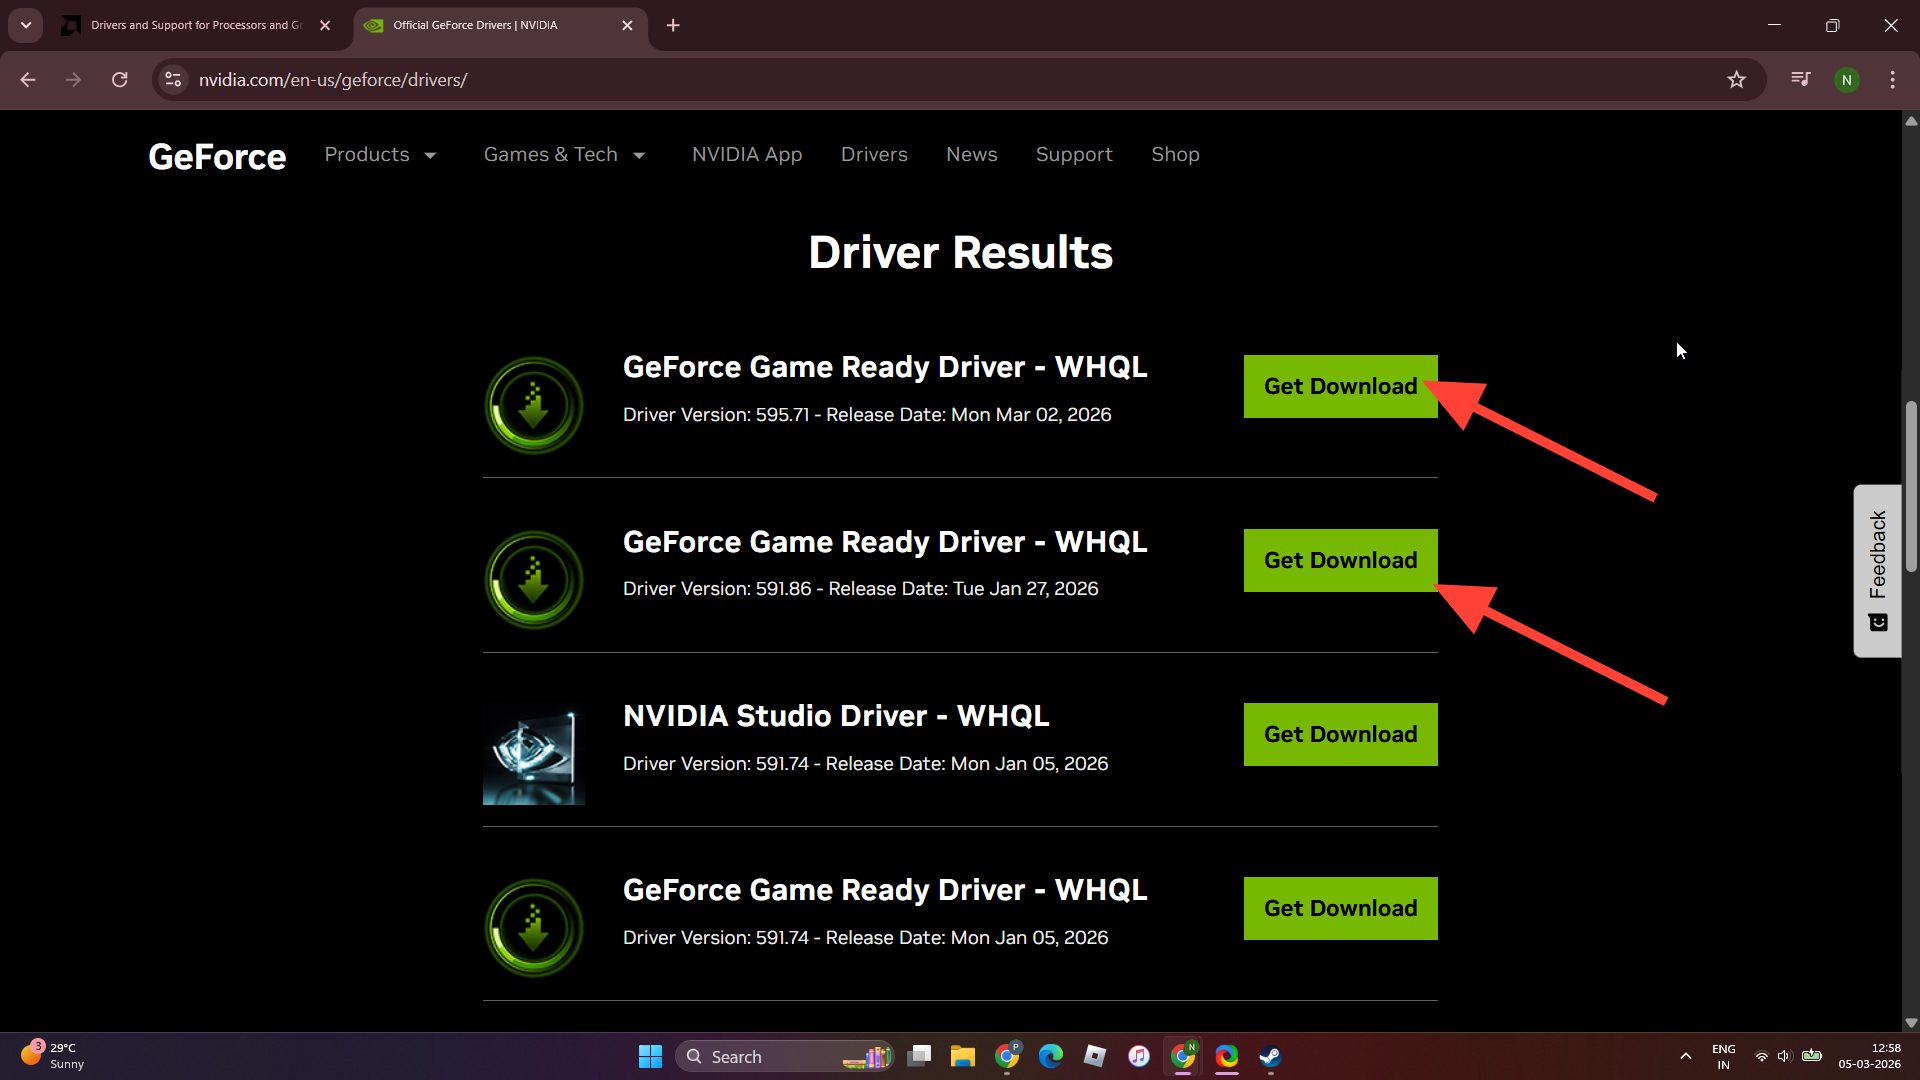
Task: Open Steam from the taskbar
Action: tap(1270, 1056)
